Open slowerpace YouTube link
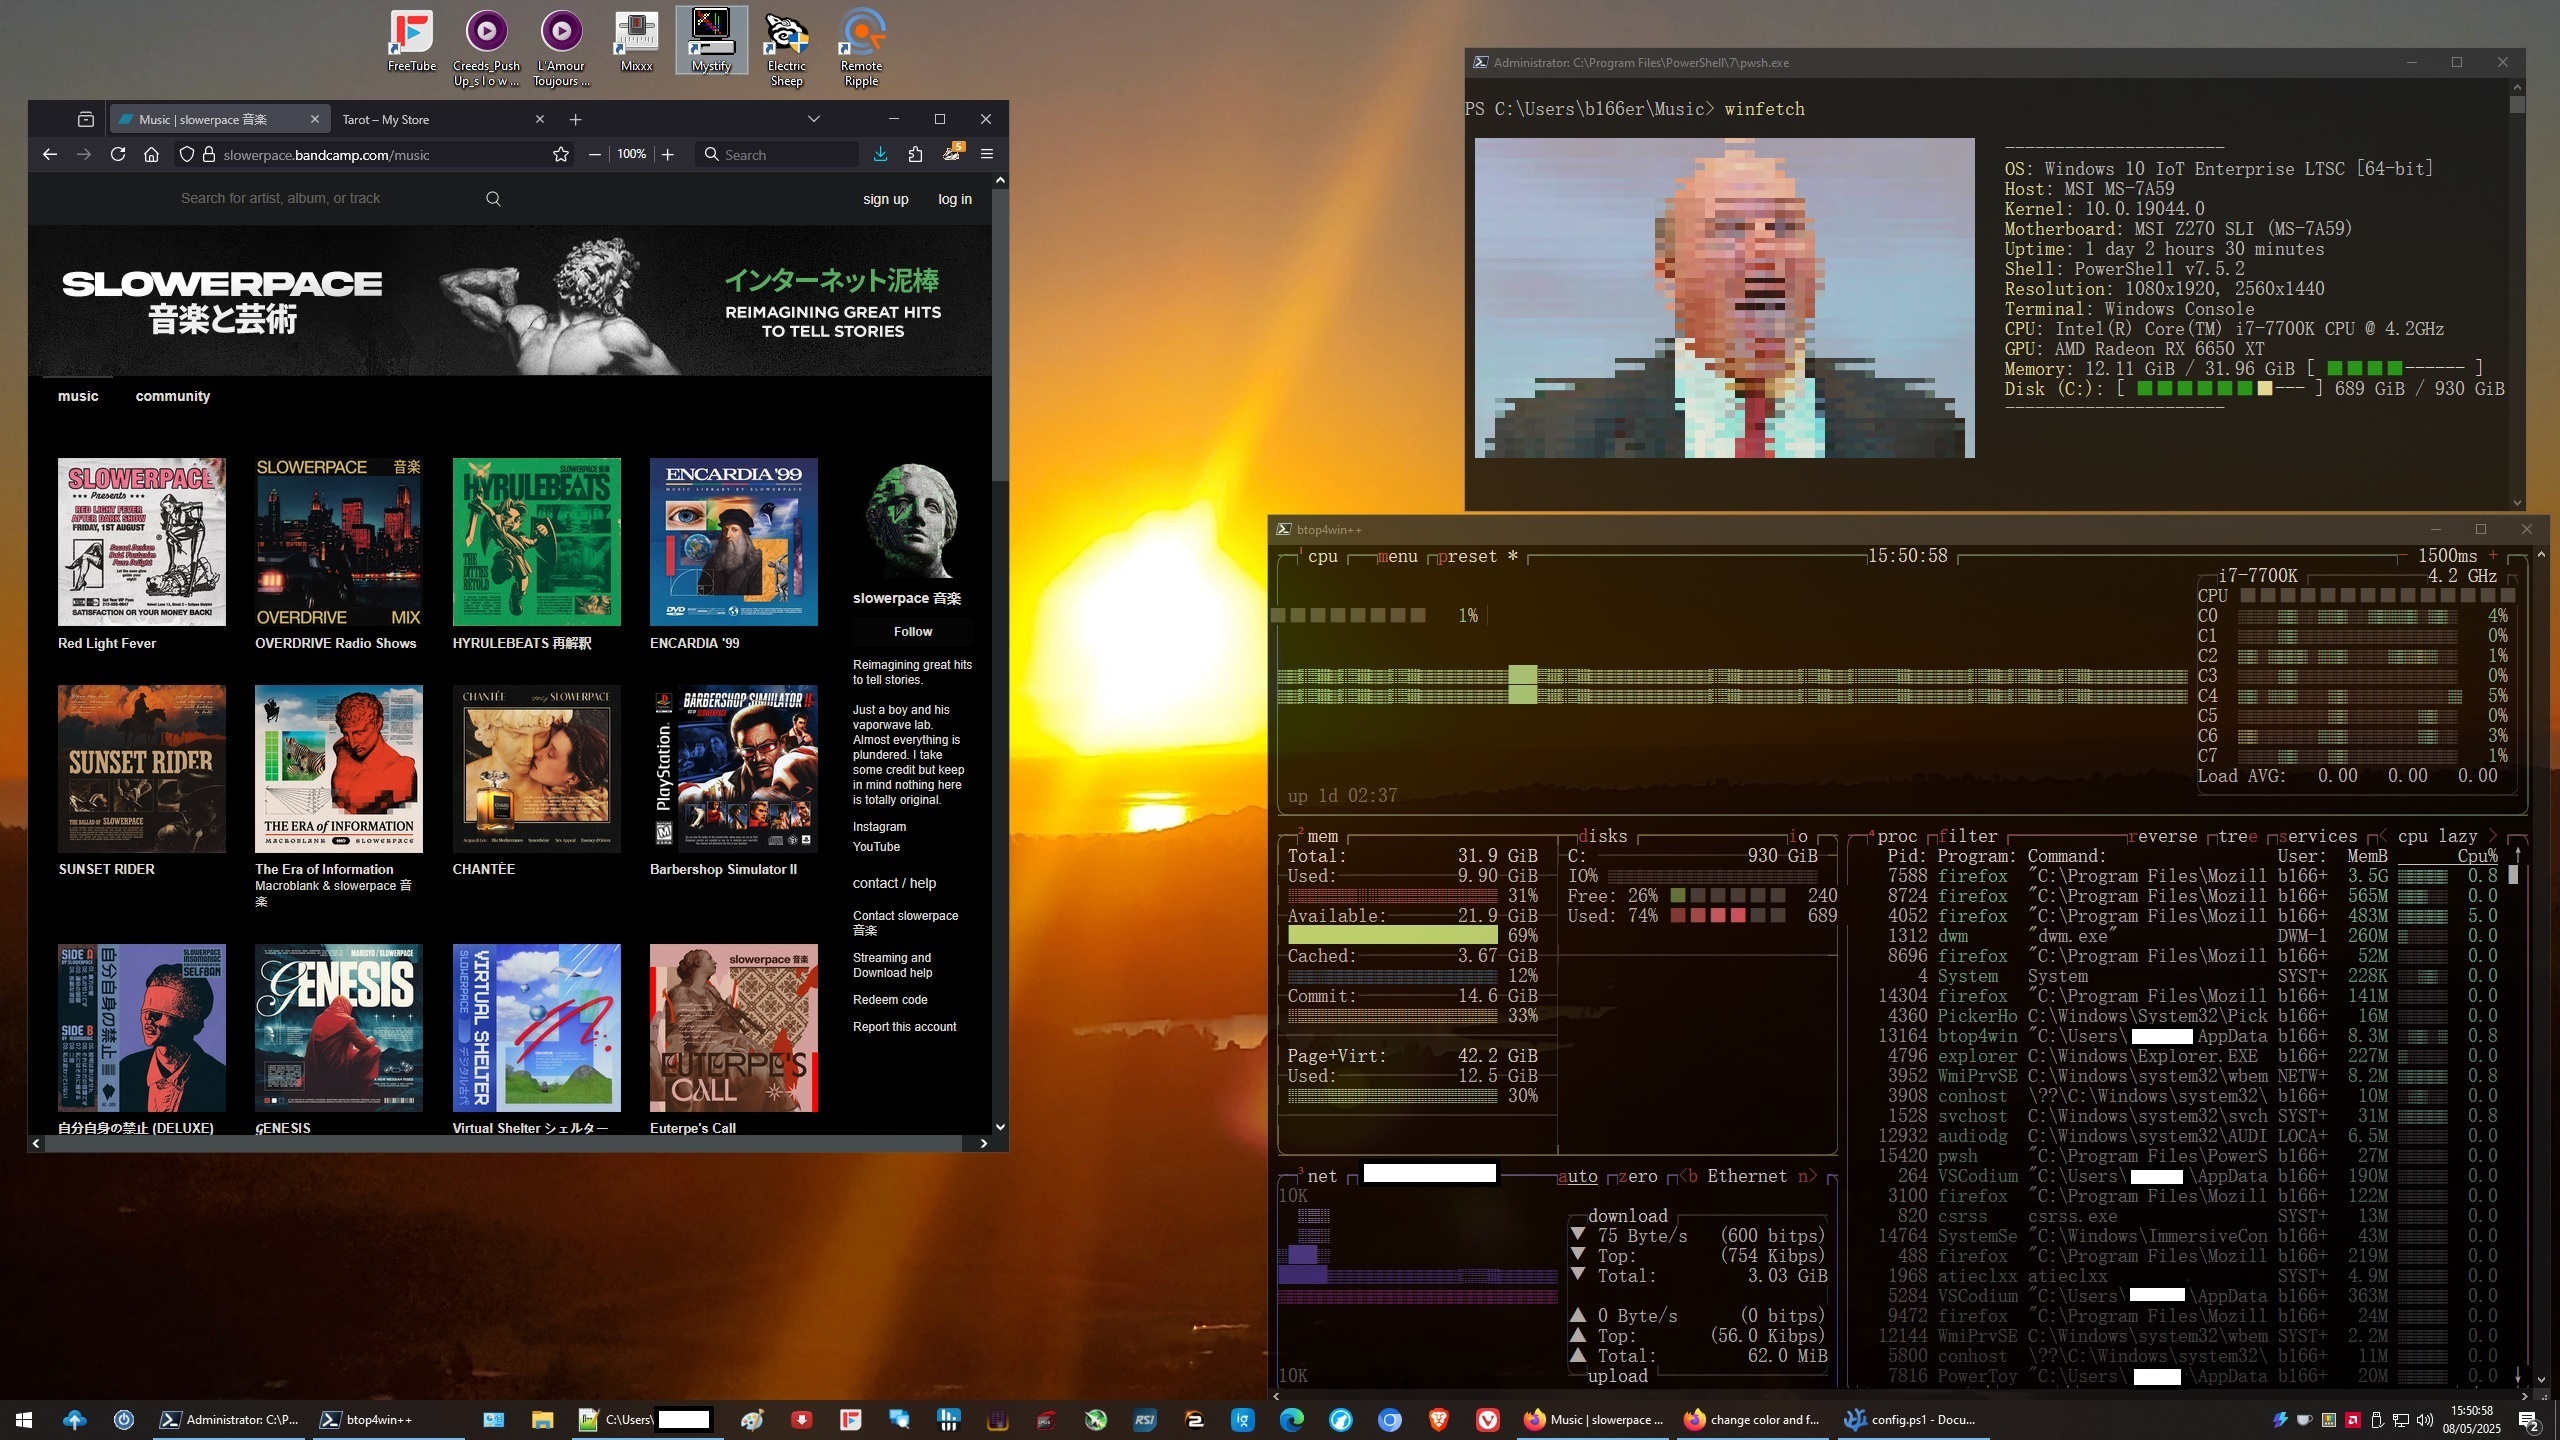 tap(876, 847)
